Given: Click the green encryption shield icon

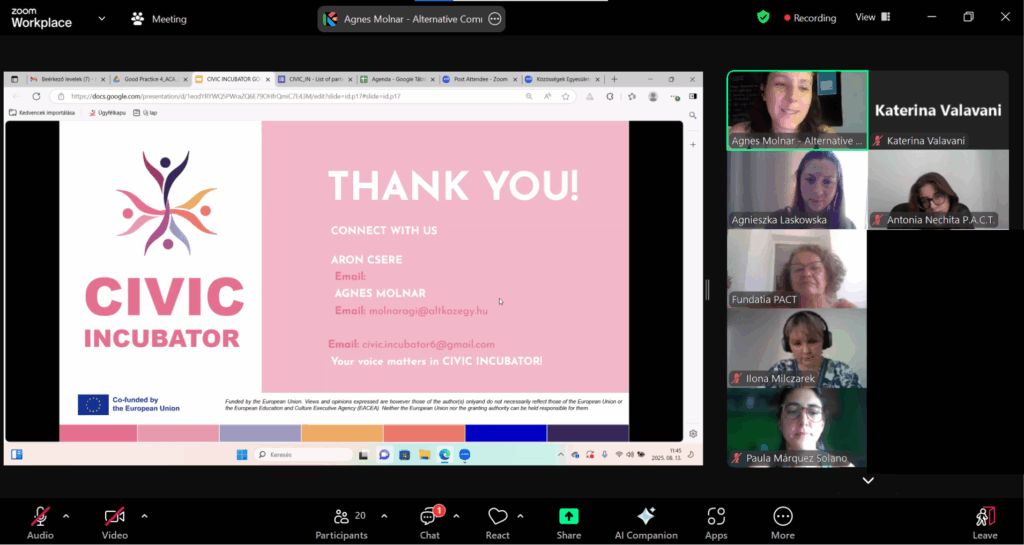Looking at the screenshot, I should (x=763, y=17).
